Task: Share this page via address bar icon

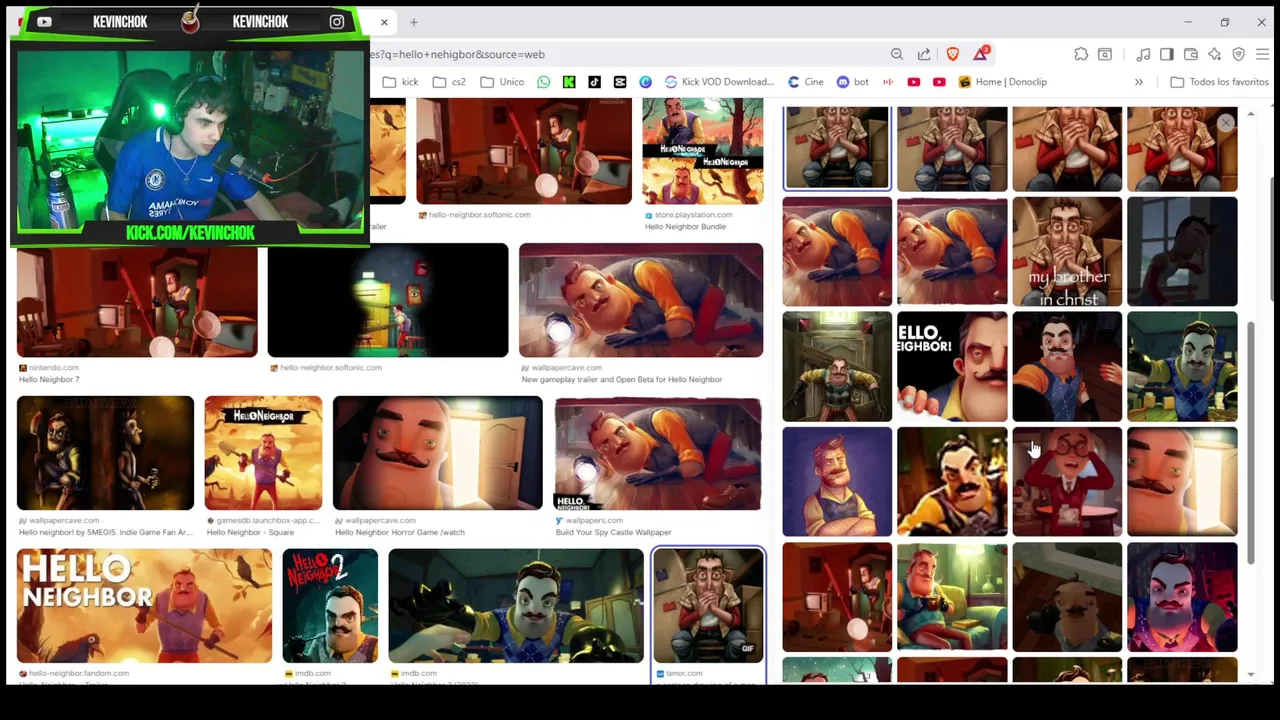Action: (924, 54)
